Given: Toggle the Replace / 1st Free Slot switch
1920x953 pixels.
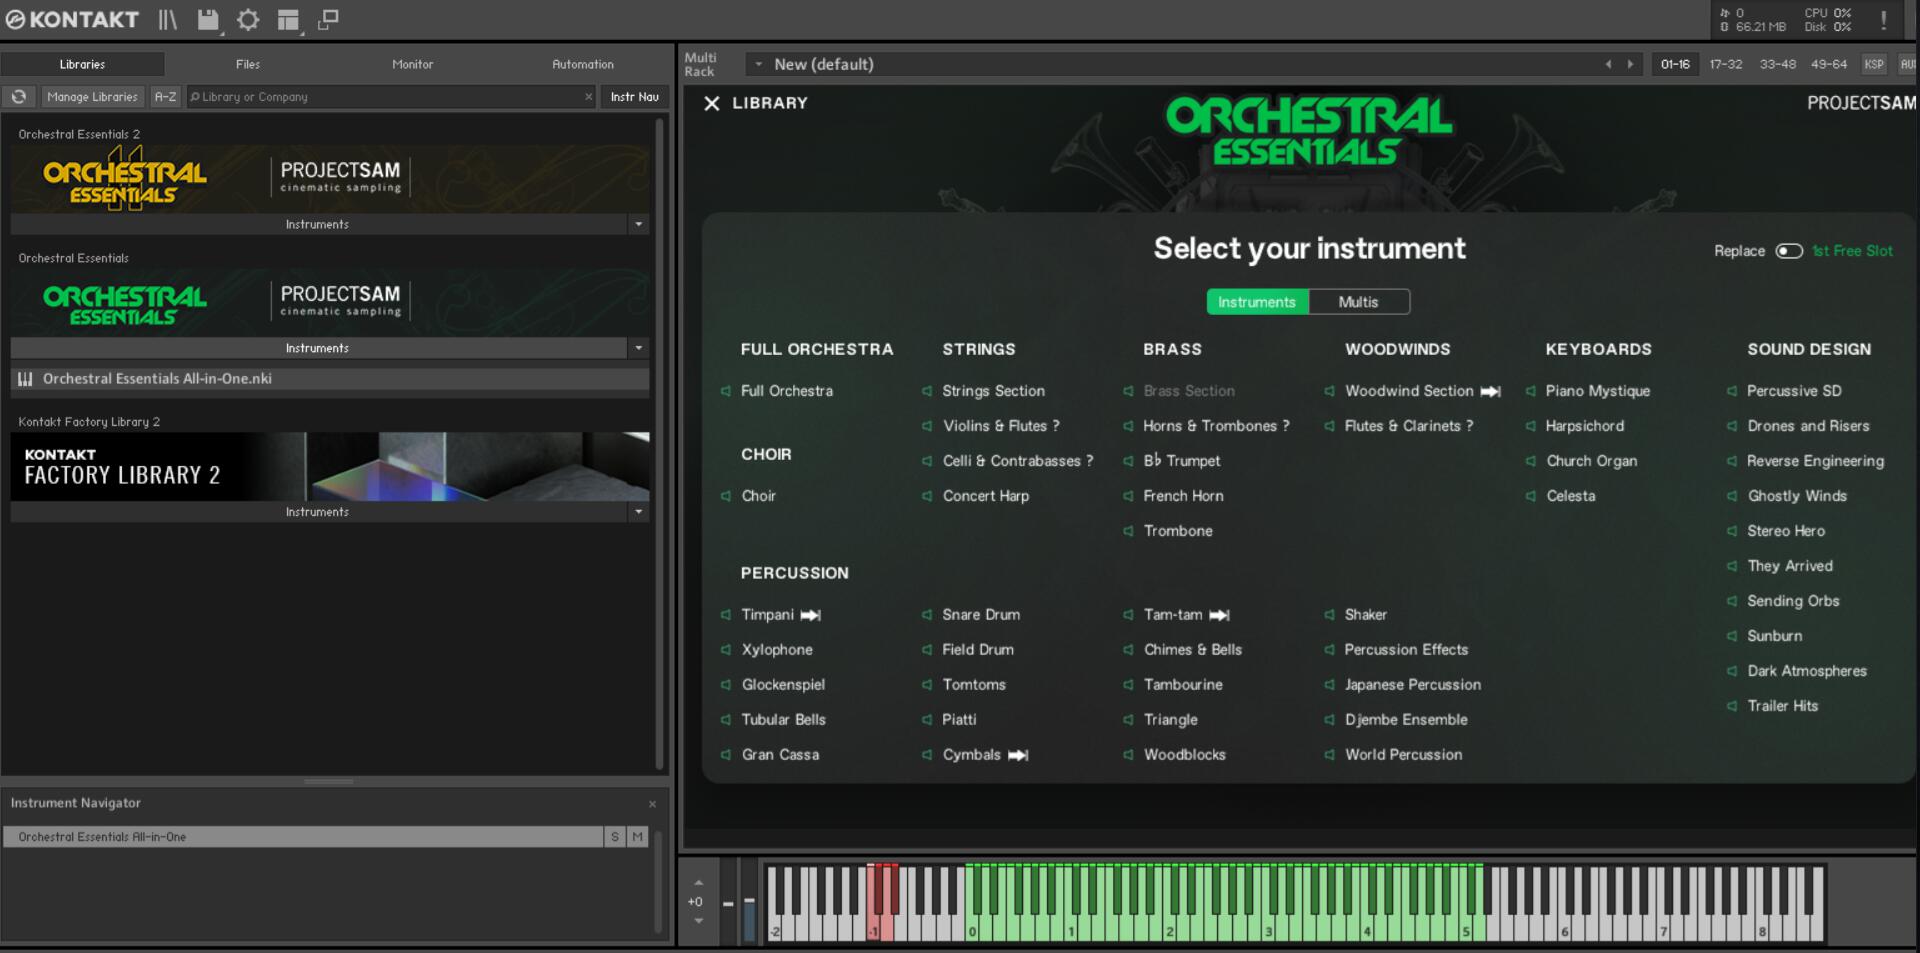Looking at the screenshot, I should point(1789,251).
